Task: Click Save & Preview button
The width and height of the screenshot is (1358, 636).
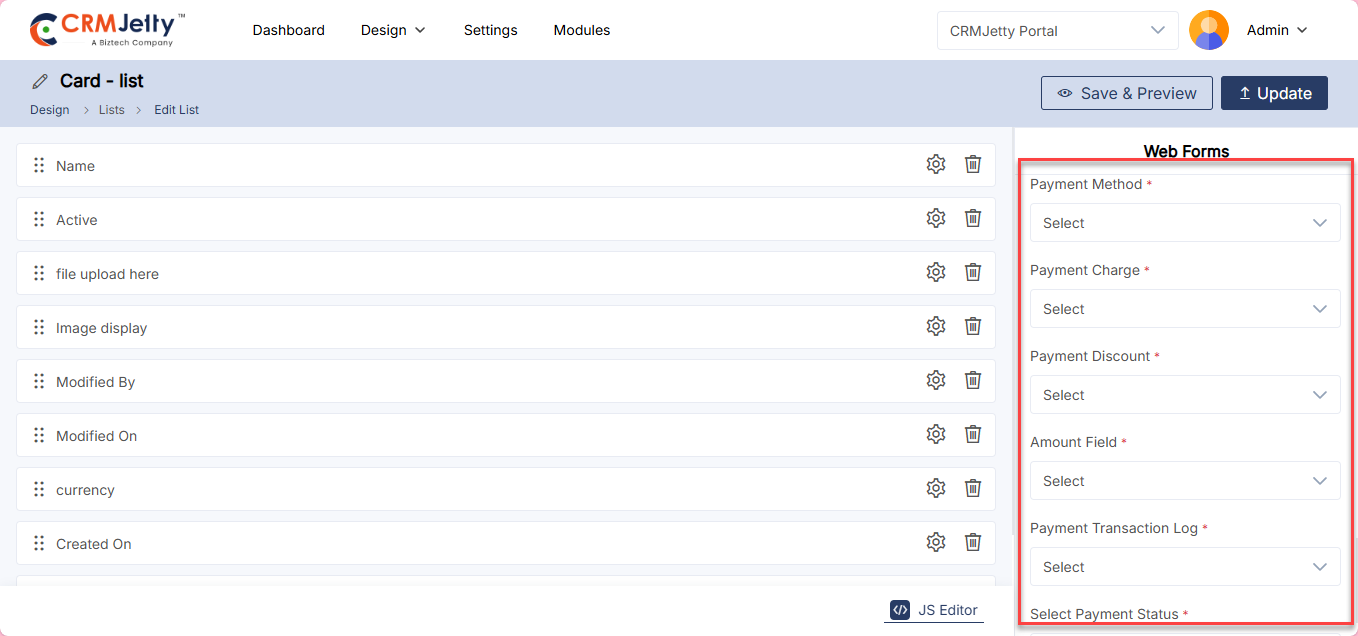Action: tap(1126, 93)
